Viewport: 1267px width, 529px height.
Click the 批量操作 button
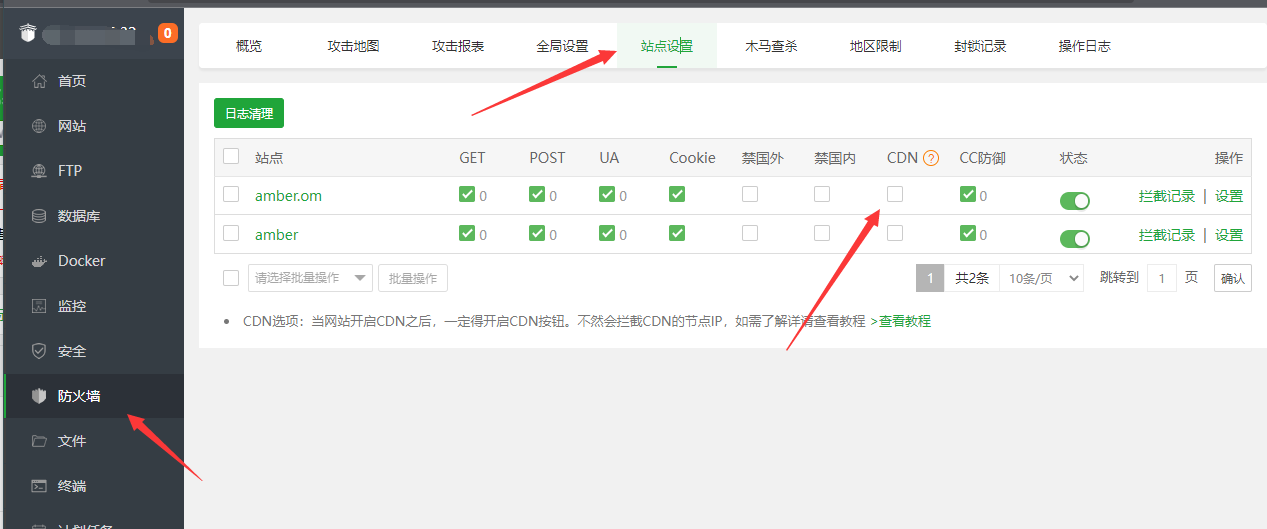click(413, 278)
